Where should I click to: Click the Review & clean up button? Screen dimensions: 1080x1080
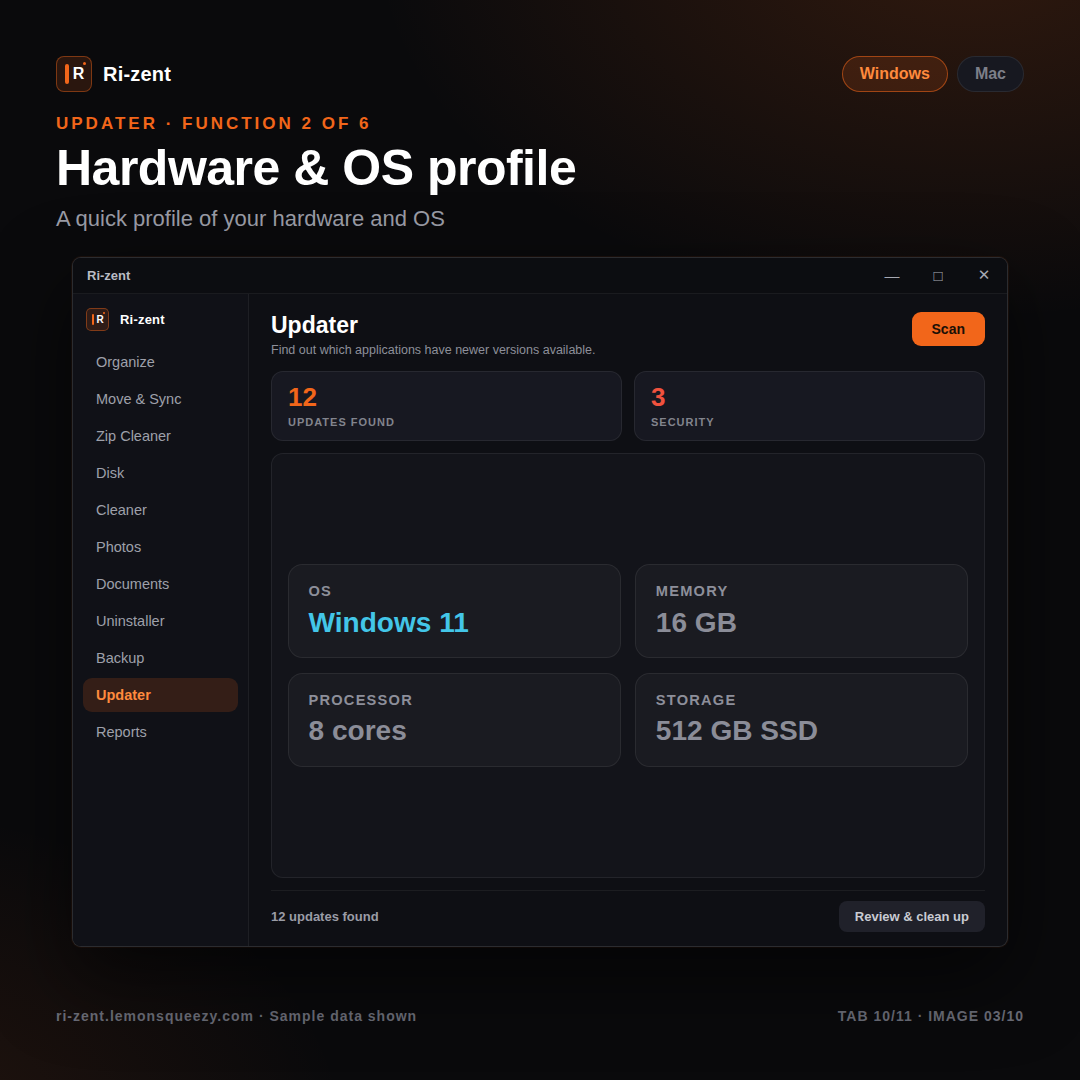[911, 917]
